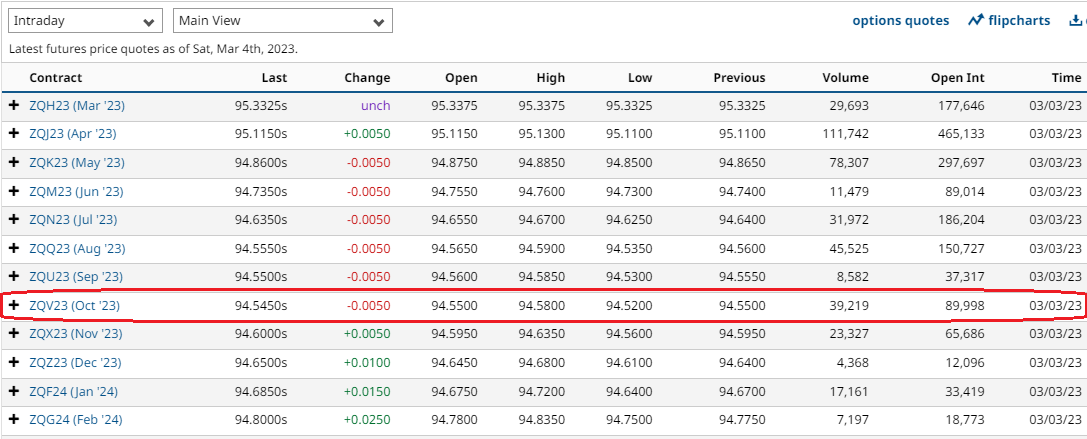The width and height of the screenshot is (1087, 439).
Task: Click the plus icon beside ZQM23 (Jun '23)
Action: tap(14, 191)
